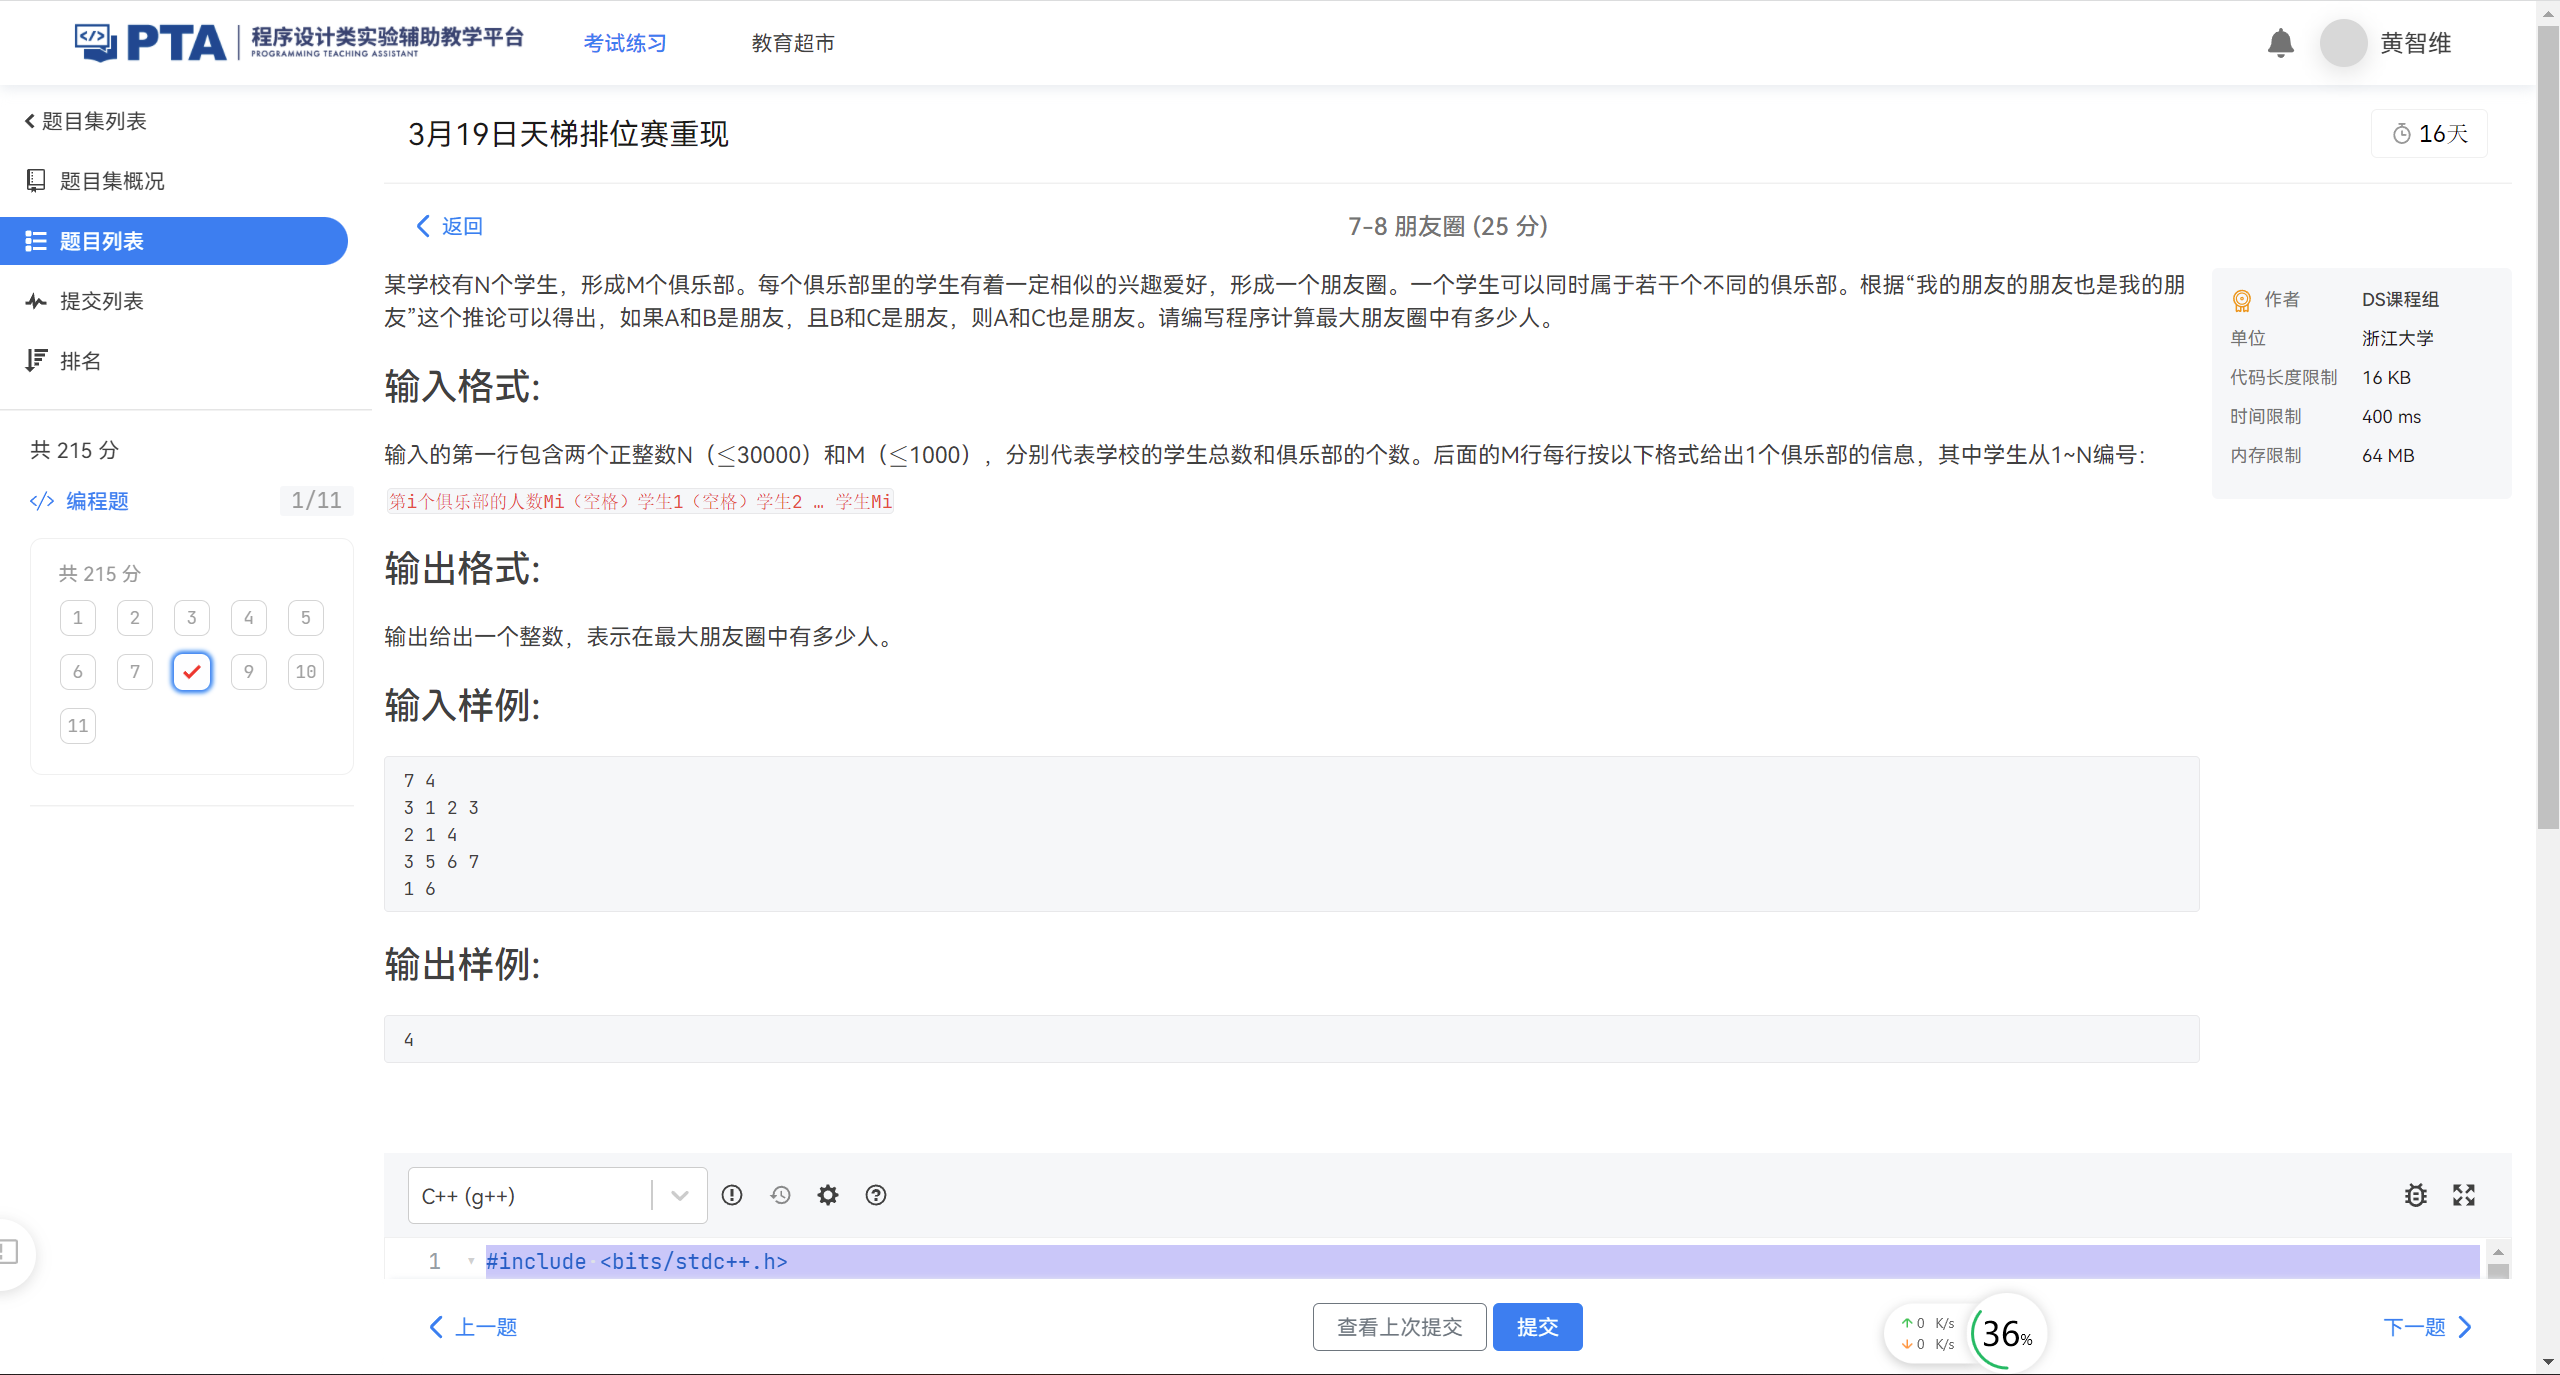Image resolution: width=2560 pixels, height=1375 pixels.
Task: Click scrollbar down arrow at page bottom
Action: [x=2548, y=1362]
